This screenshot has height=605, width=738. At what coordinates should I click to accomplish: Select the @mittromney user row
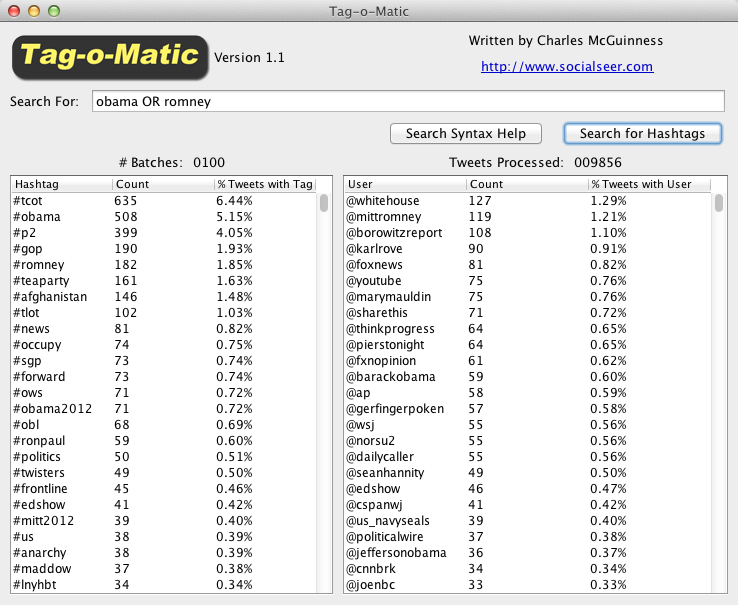(528, 217)
